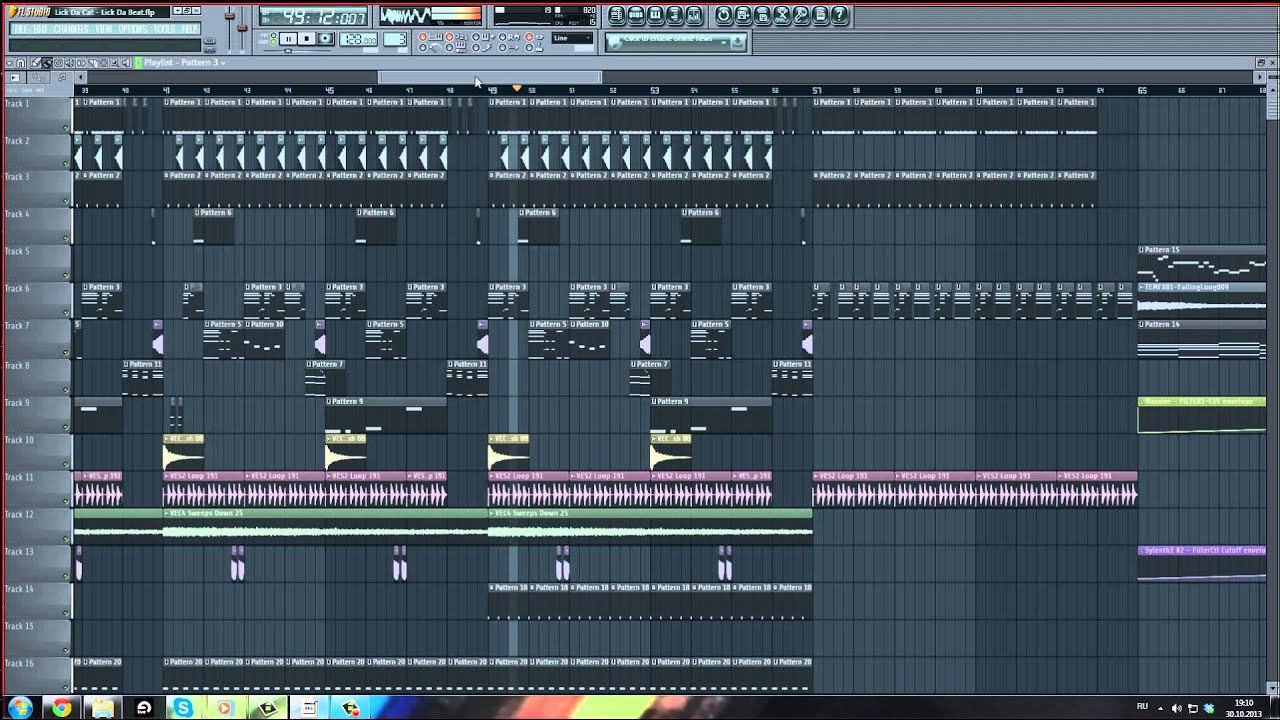Select the Slice tool in Playlist toolbar
Image resolution: width=1280 pixels, height=720 pixels.
click(x=93, y=63)
